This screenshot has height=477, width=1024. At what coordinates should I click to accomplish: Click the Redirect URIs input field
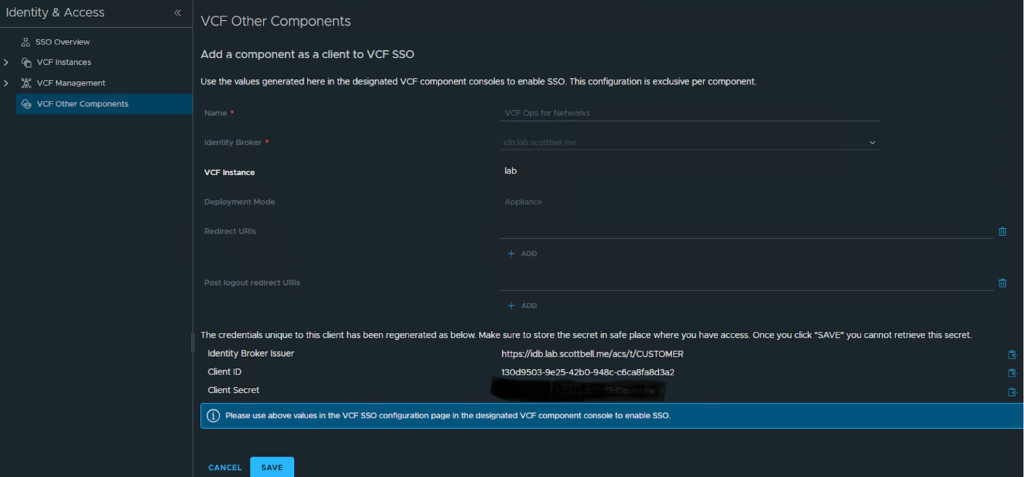[746, 231]
